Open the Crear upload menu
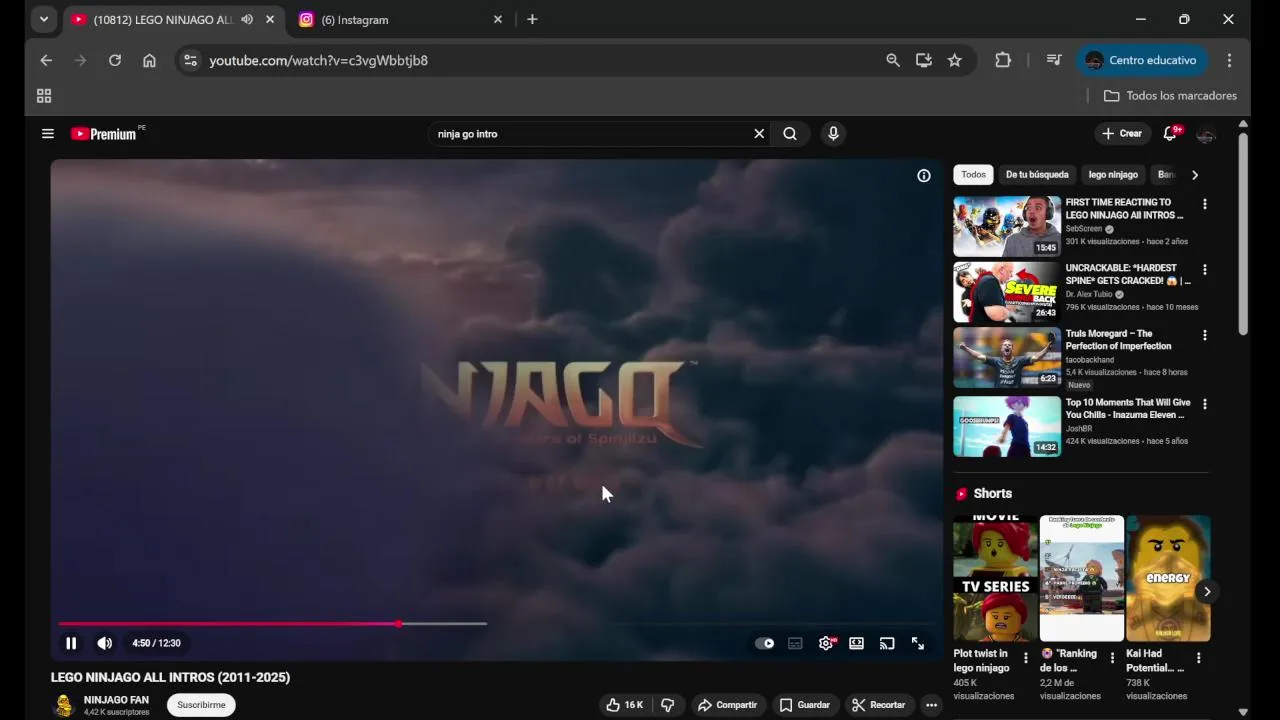Viewport: 1280px width, 720px height. [1121, 134]
